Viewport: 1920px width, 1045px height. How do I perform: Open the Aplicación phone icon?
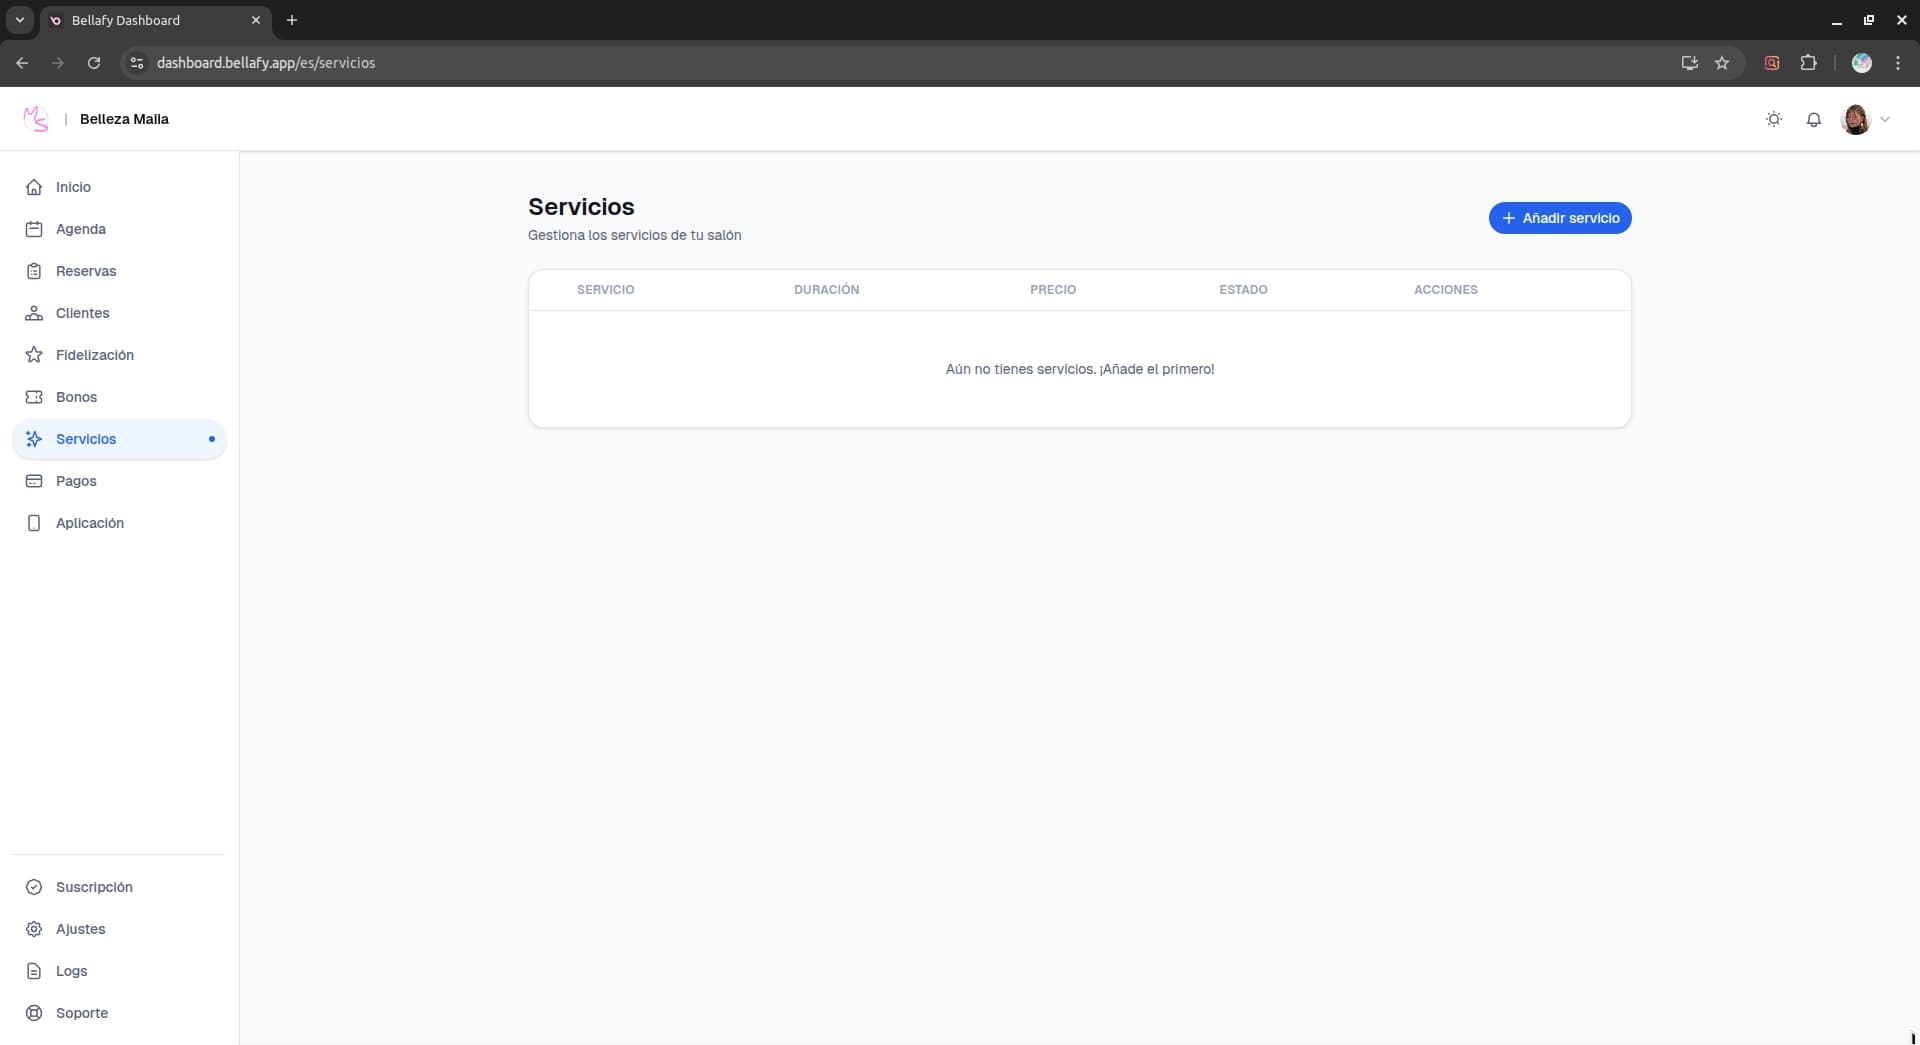tap(33, 523)
